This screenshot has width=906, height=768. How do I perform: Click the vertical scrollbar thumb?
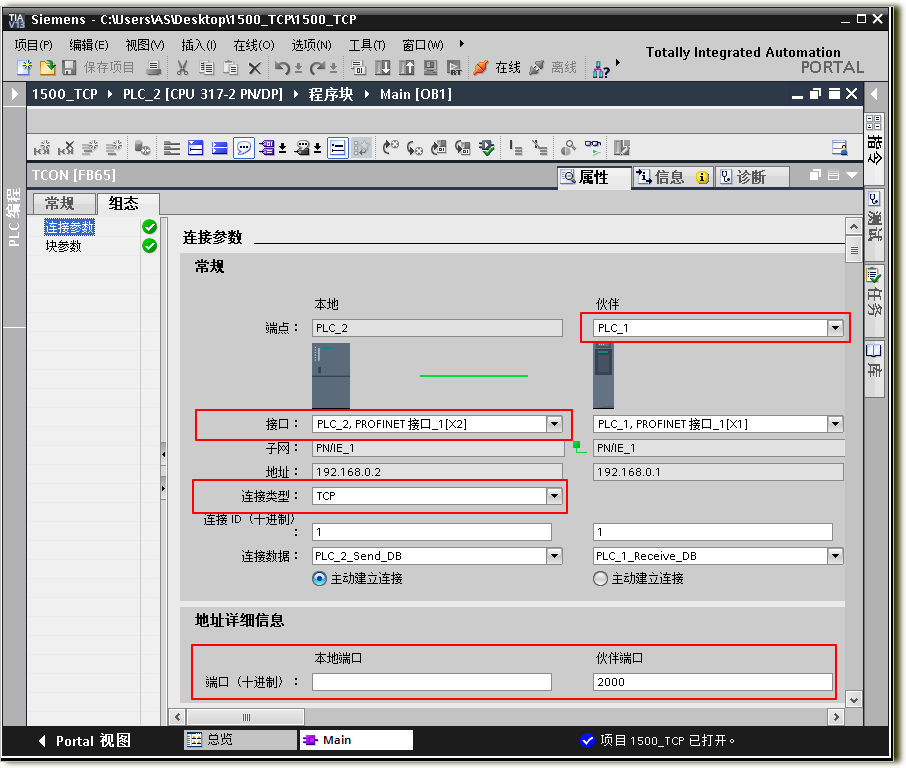click(853, 250)
